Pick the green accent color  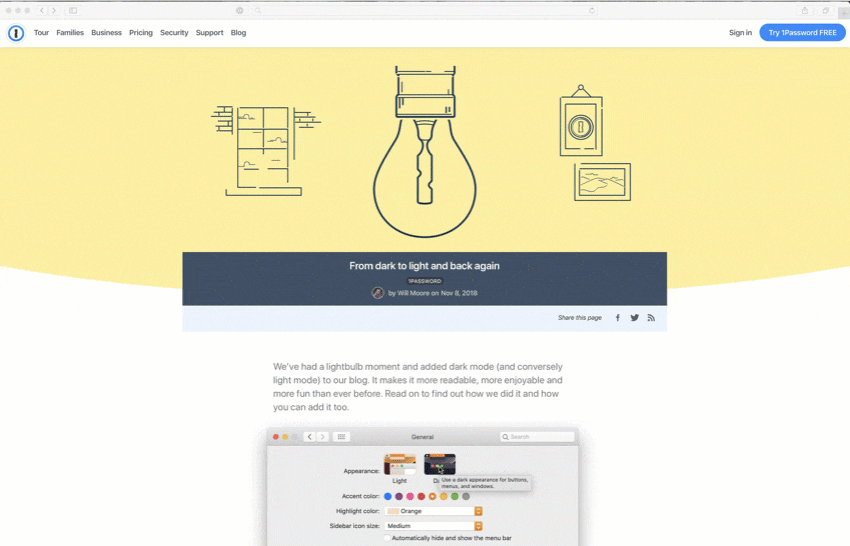tap(455, 496)
